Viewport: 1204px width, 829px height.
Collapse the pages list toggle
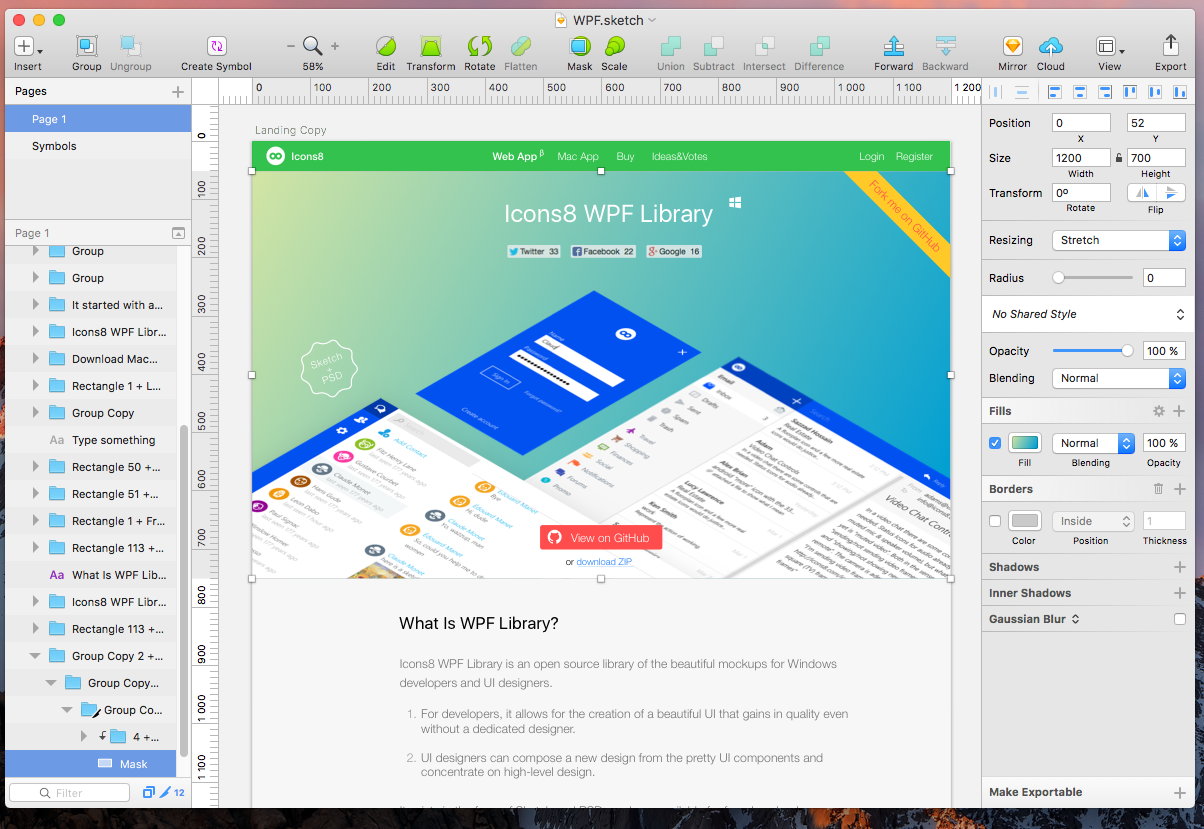click(178, 233)
